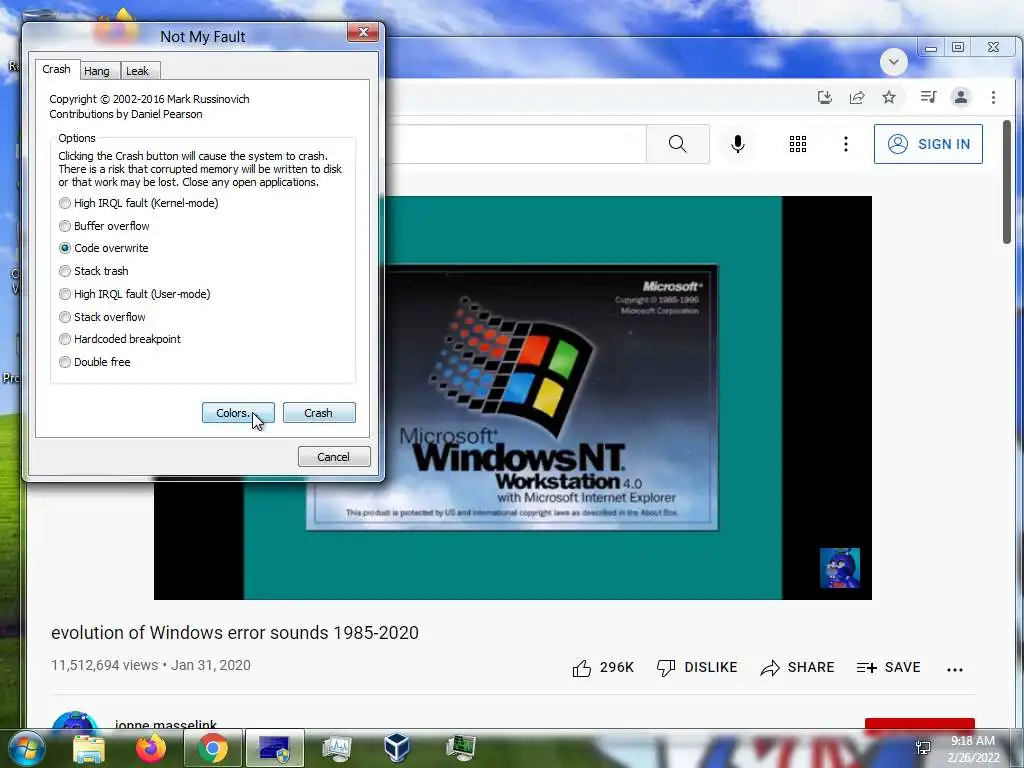The width and height of the screenshot is (1024, 768).
Task: Choose the Code overwrite radio option
Action: (x=104, y=248)
